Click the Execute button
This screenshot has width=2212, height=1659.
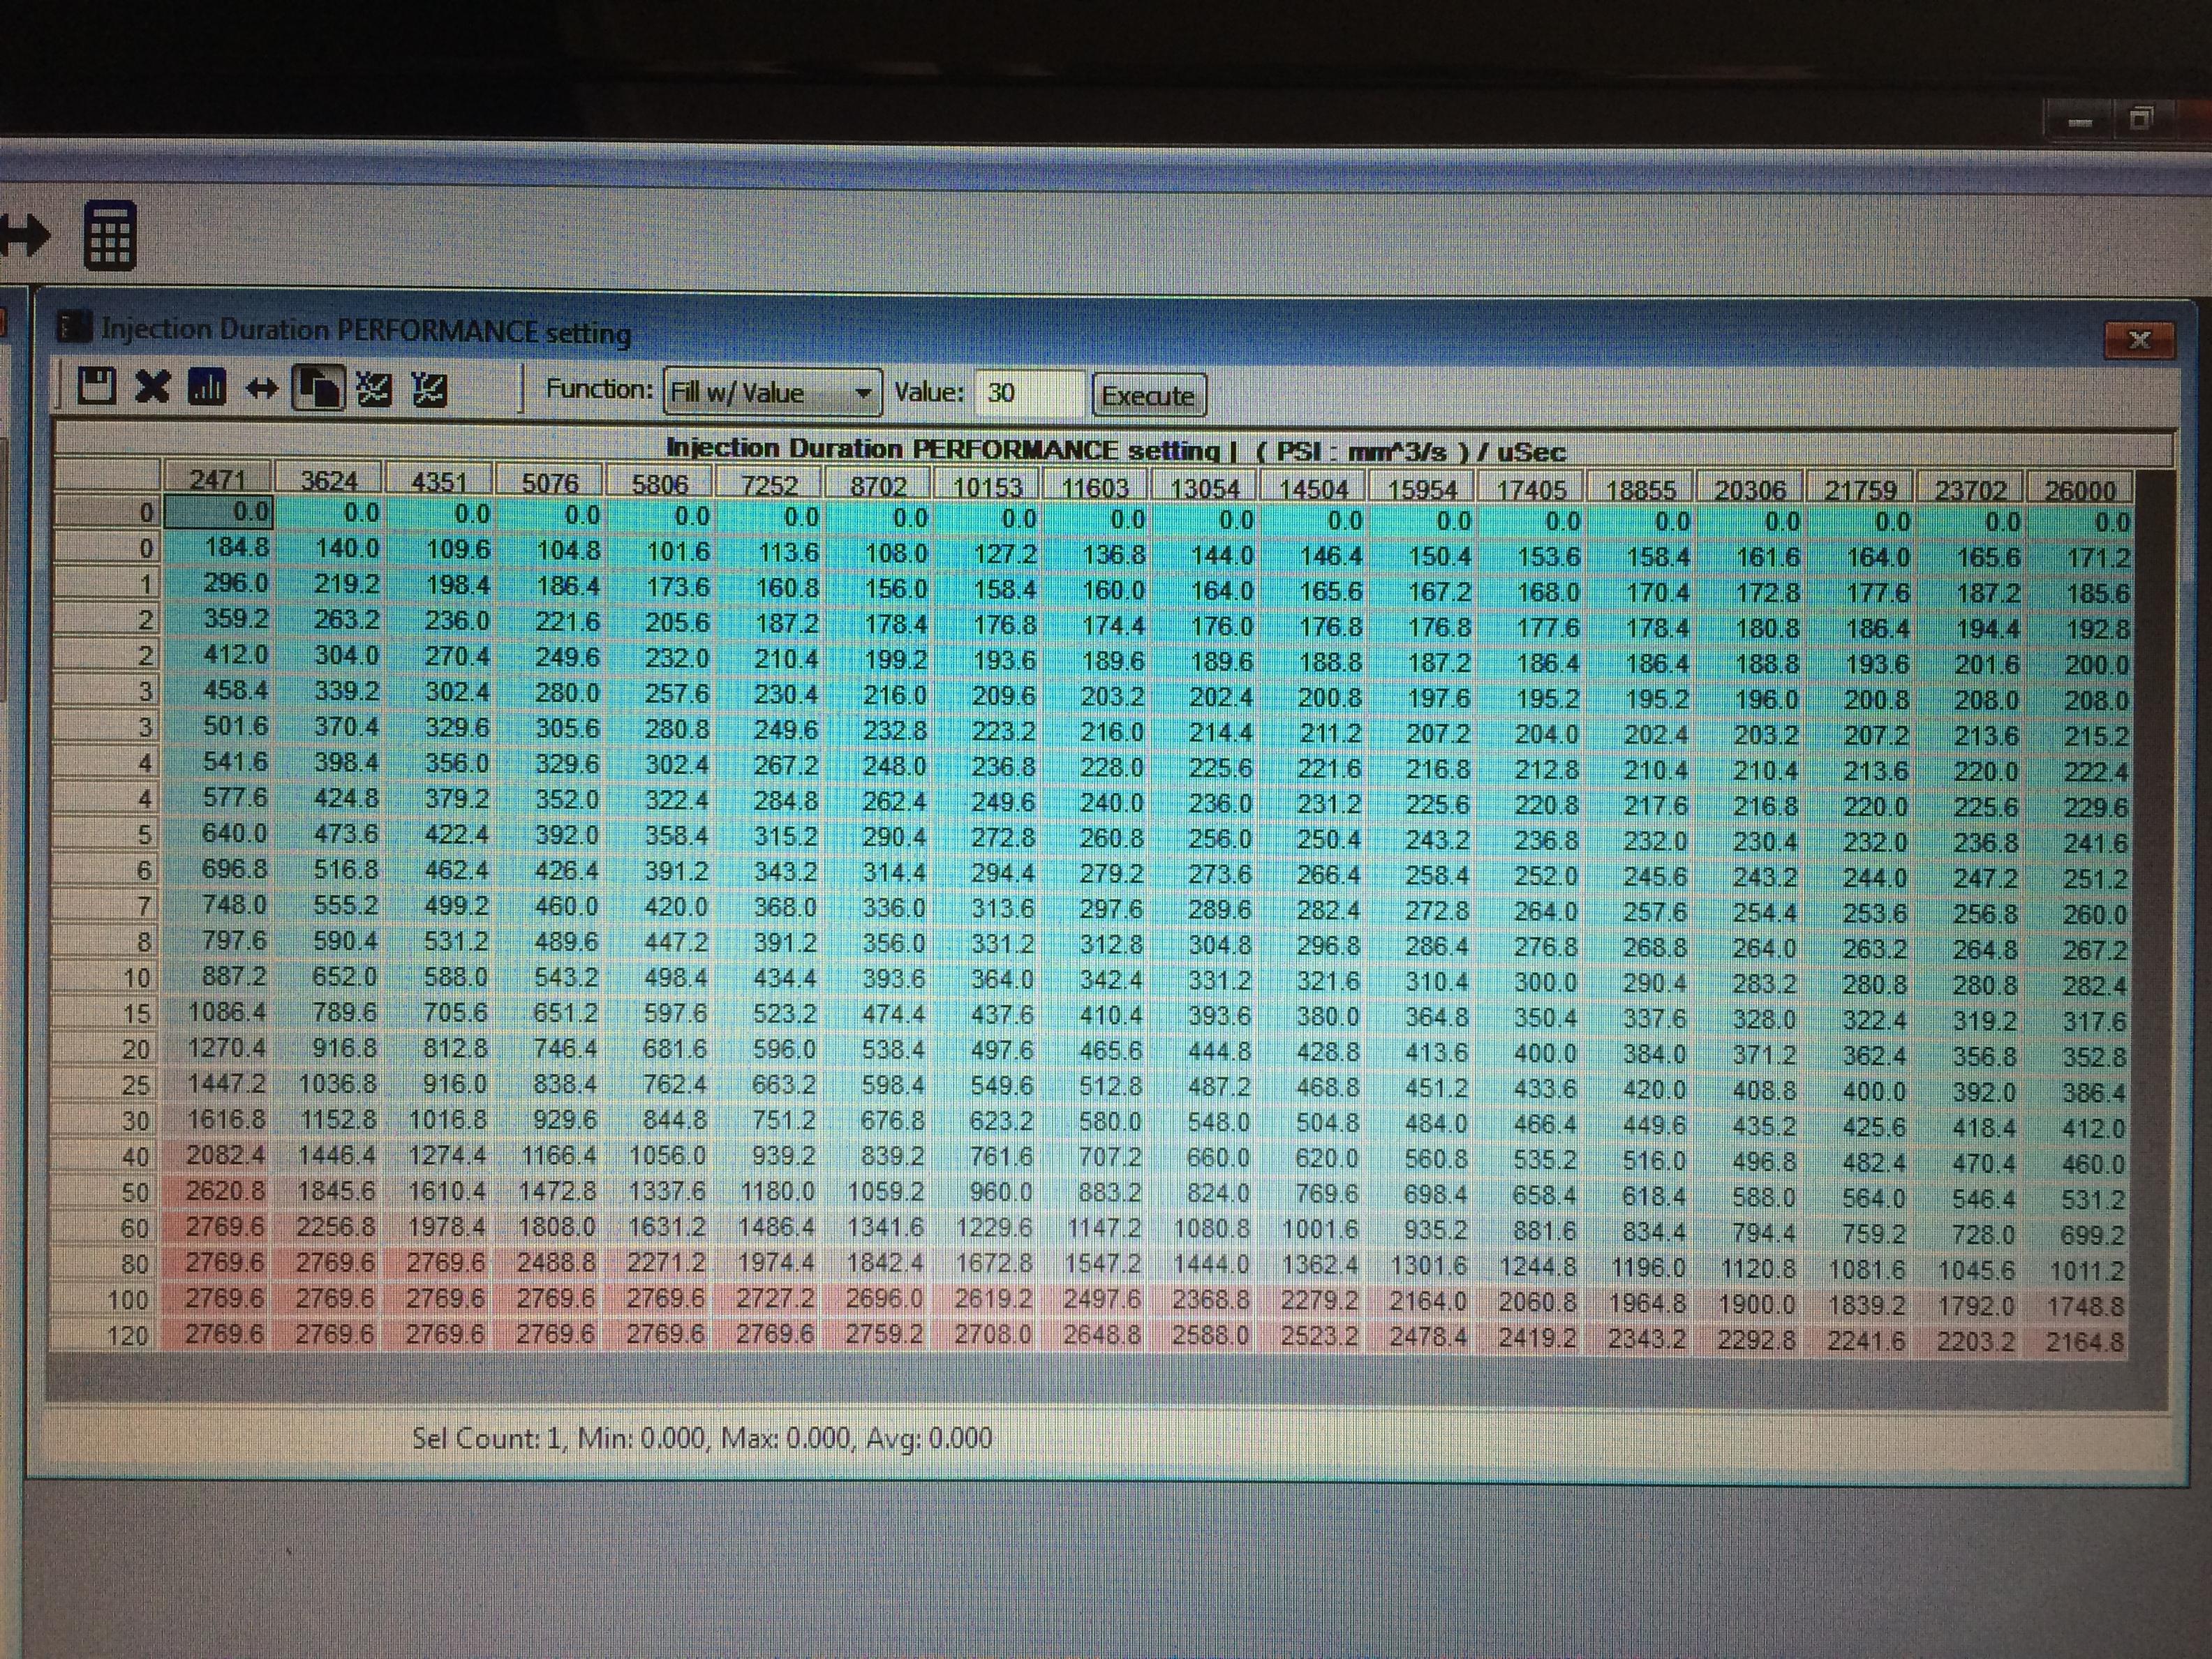1148,396
